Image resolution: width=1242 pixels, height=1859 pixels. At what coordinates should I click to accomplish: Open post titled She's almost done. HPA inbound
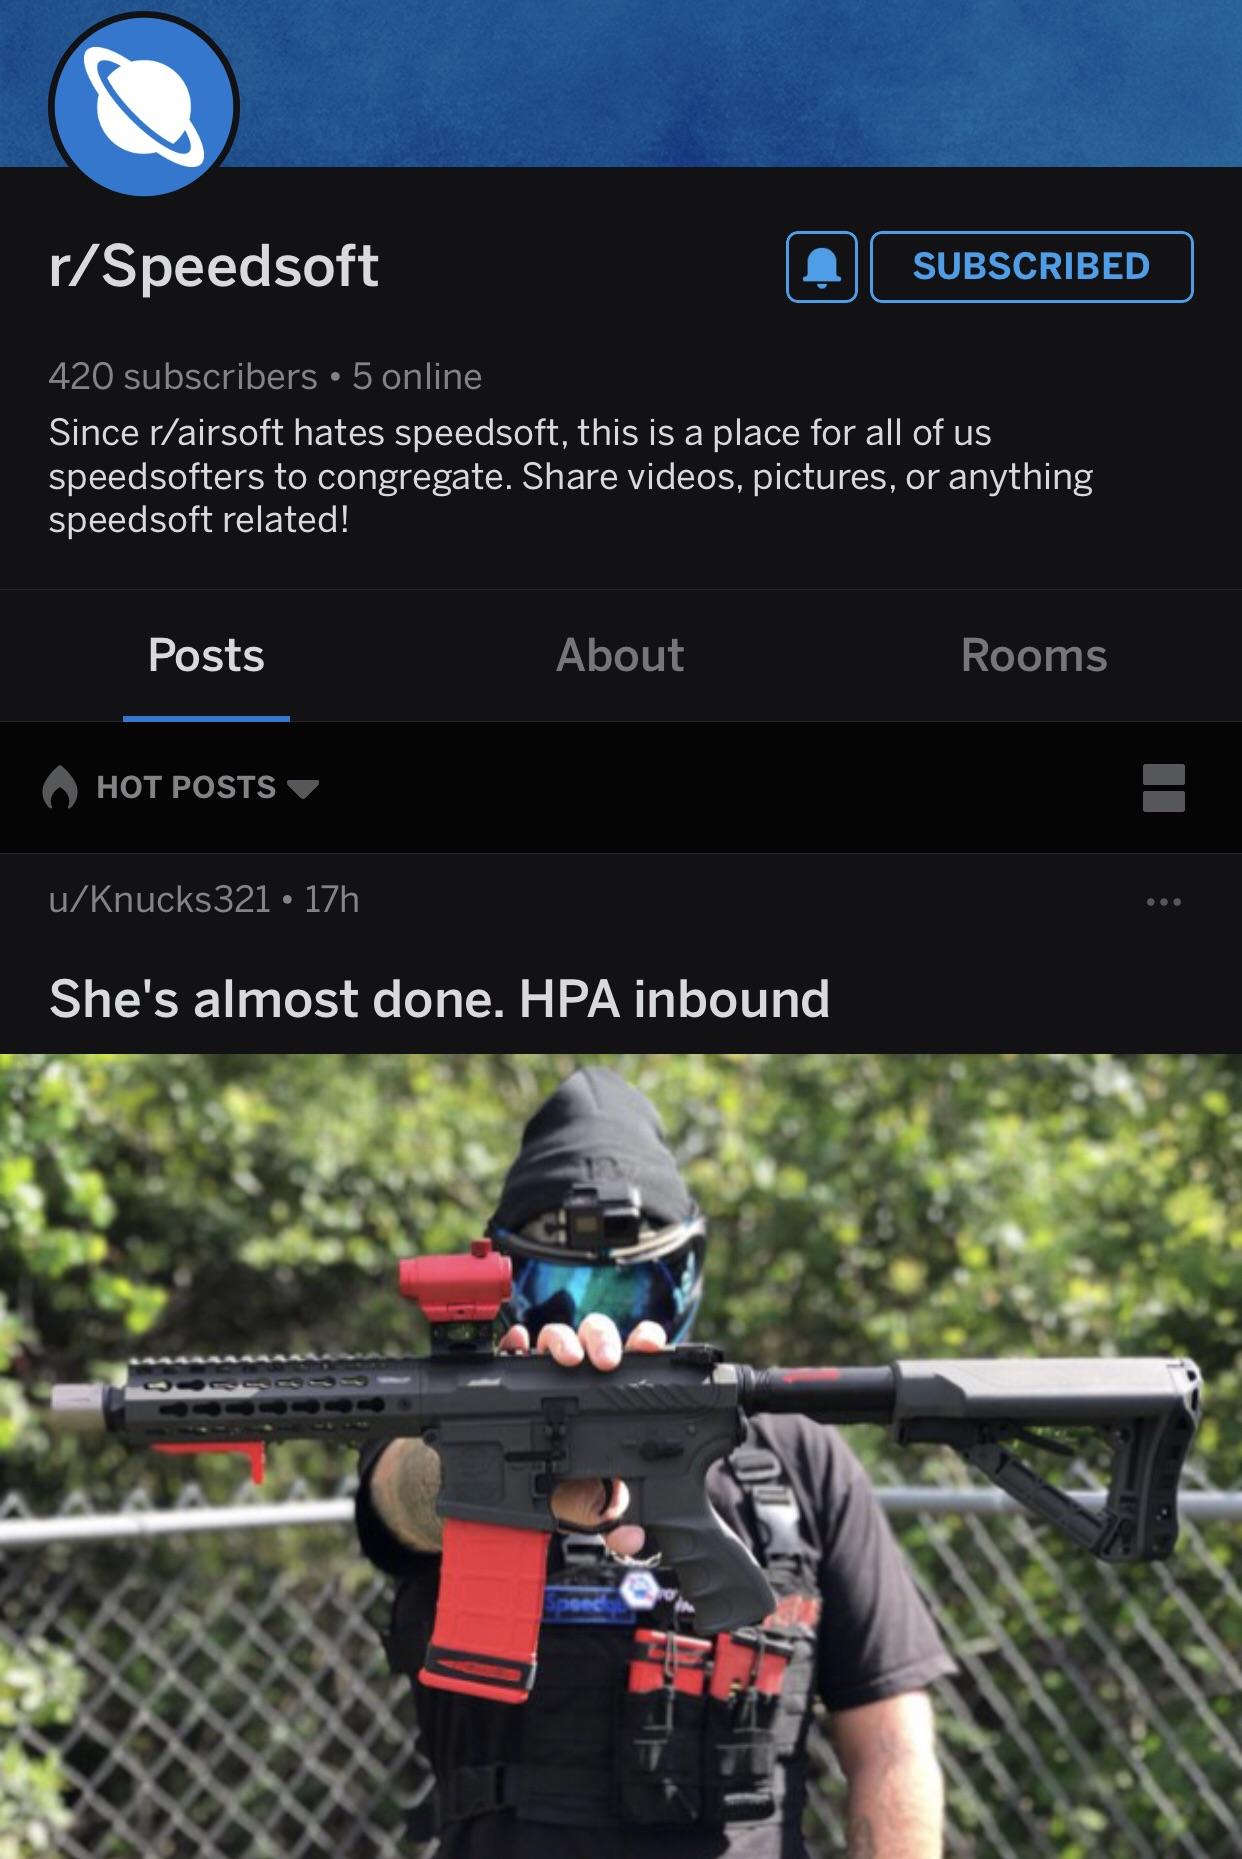tap(440, 999)
